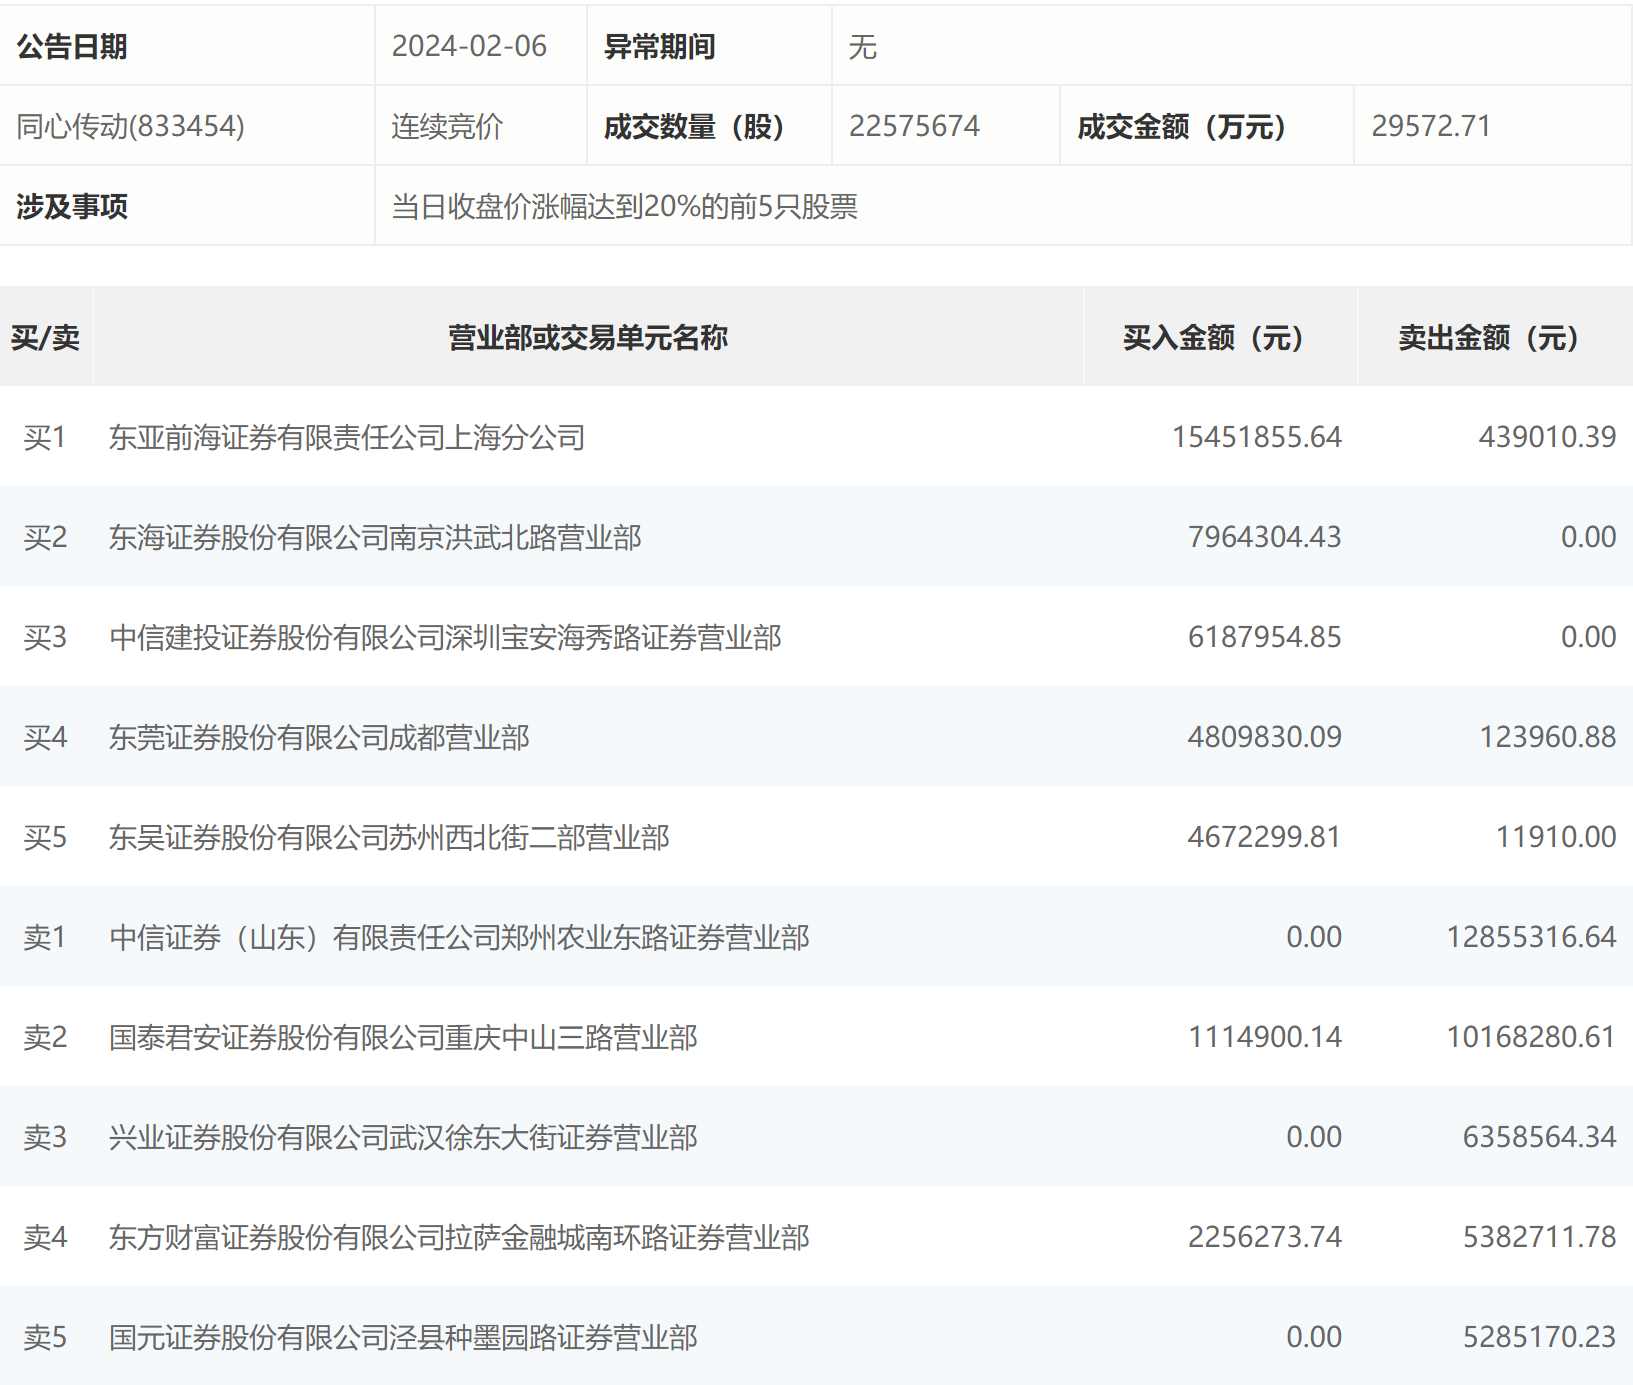The width and height of the screenshot is (1633, 1385).
Task: Click buy amount 15451855.64 in 买1 row
Action: (x=1257, y=437)
